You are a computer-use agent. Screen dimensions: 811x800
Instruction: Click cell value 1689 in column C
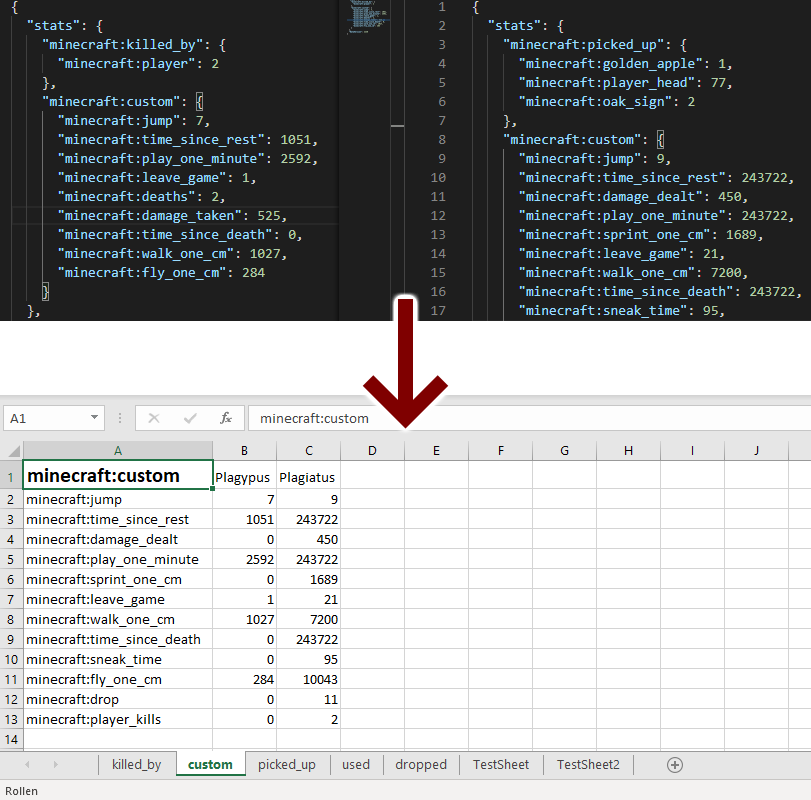tap(308, 579)
